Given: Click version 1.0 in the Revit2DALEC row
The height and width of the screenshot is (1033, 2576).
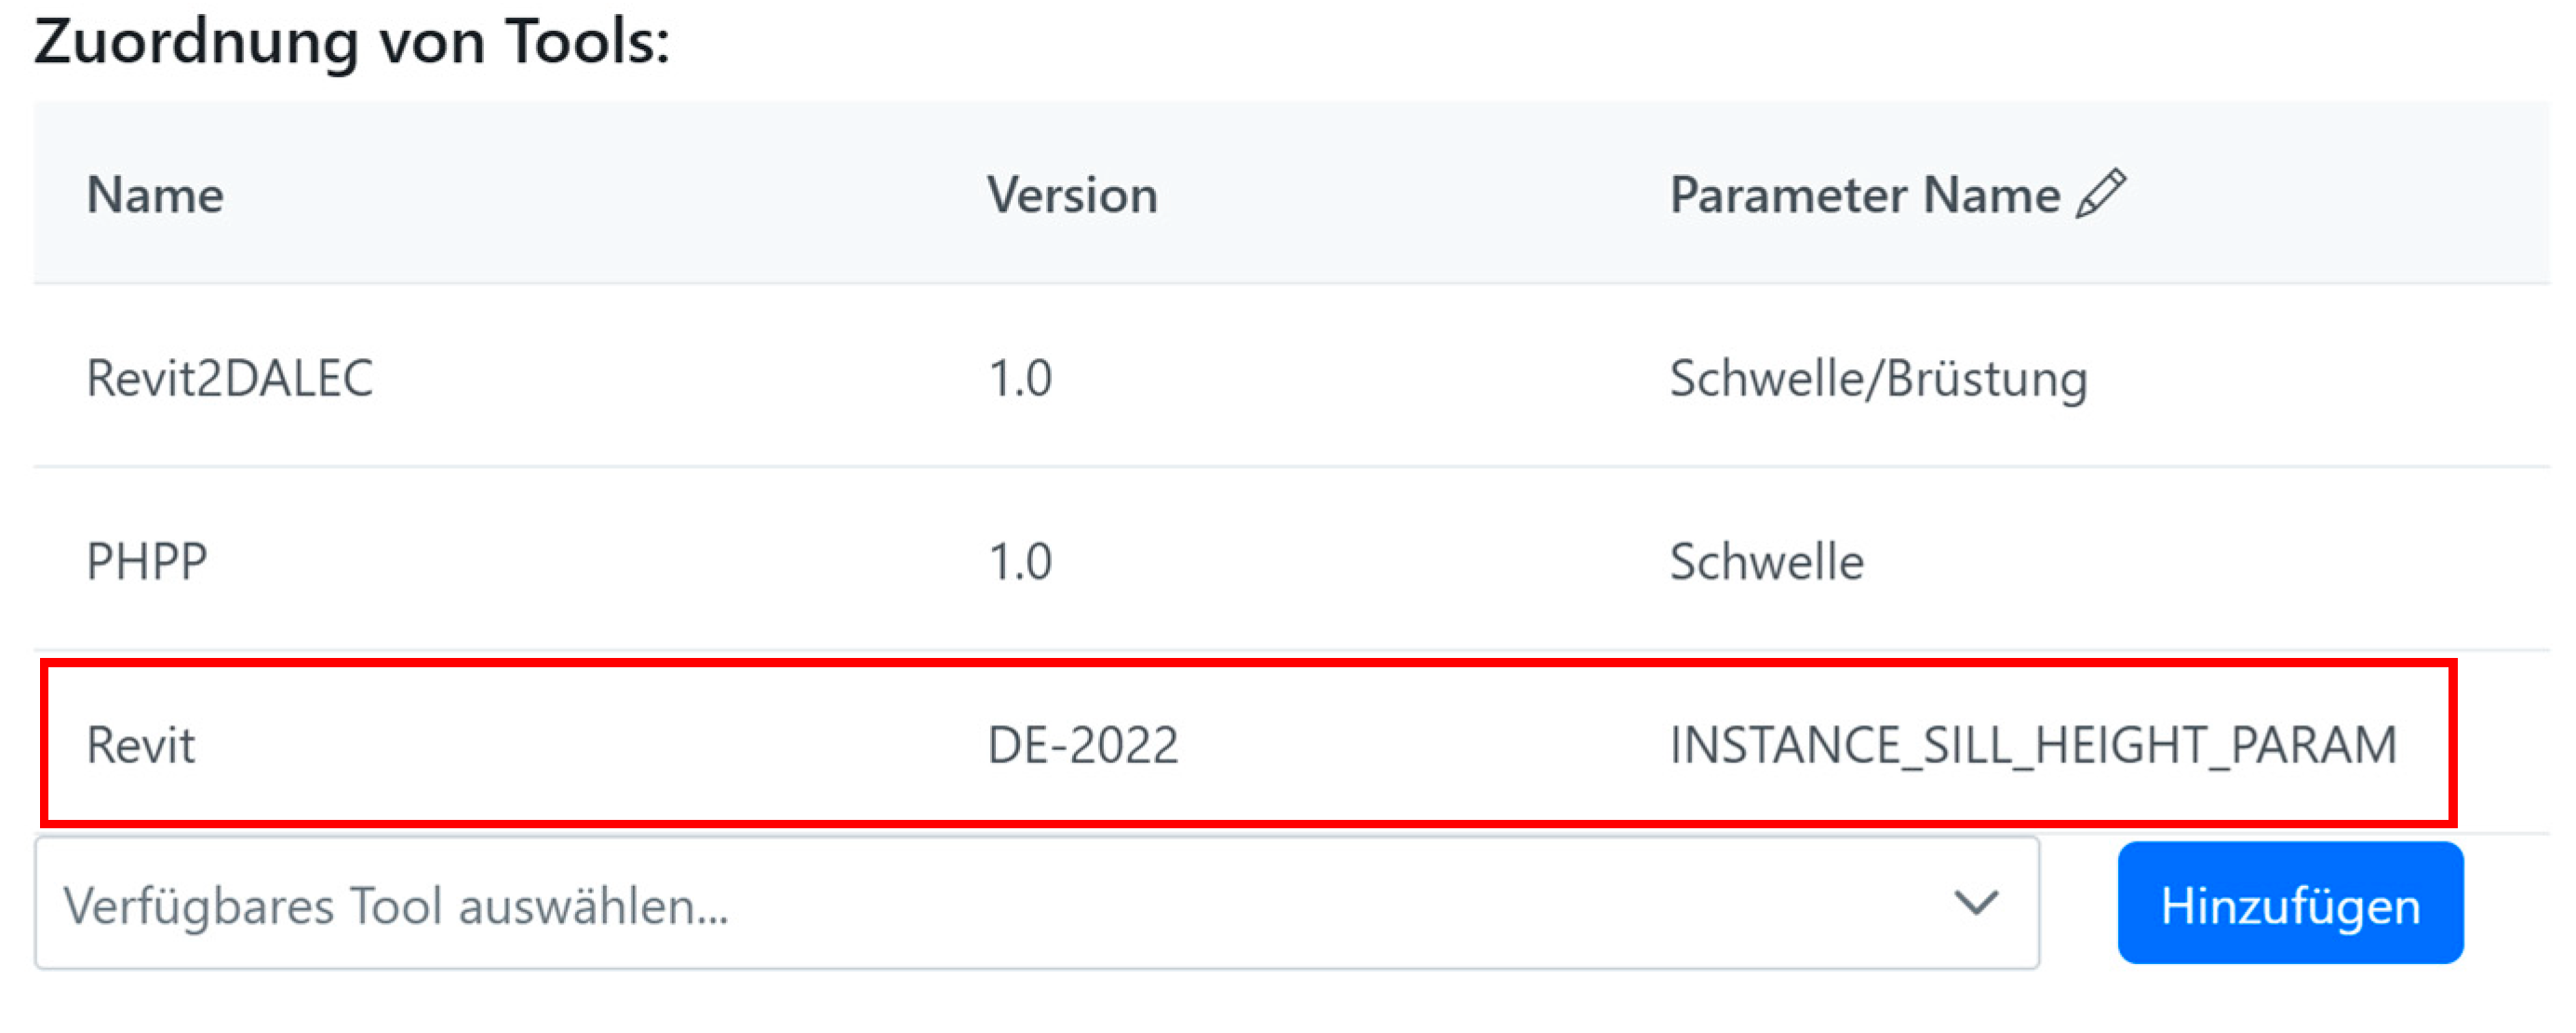Looking at the screenshot, I should 1020,379.
